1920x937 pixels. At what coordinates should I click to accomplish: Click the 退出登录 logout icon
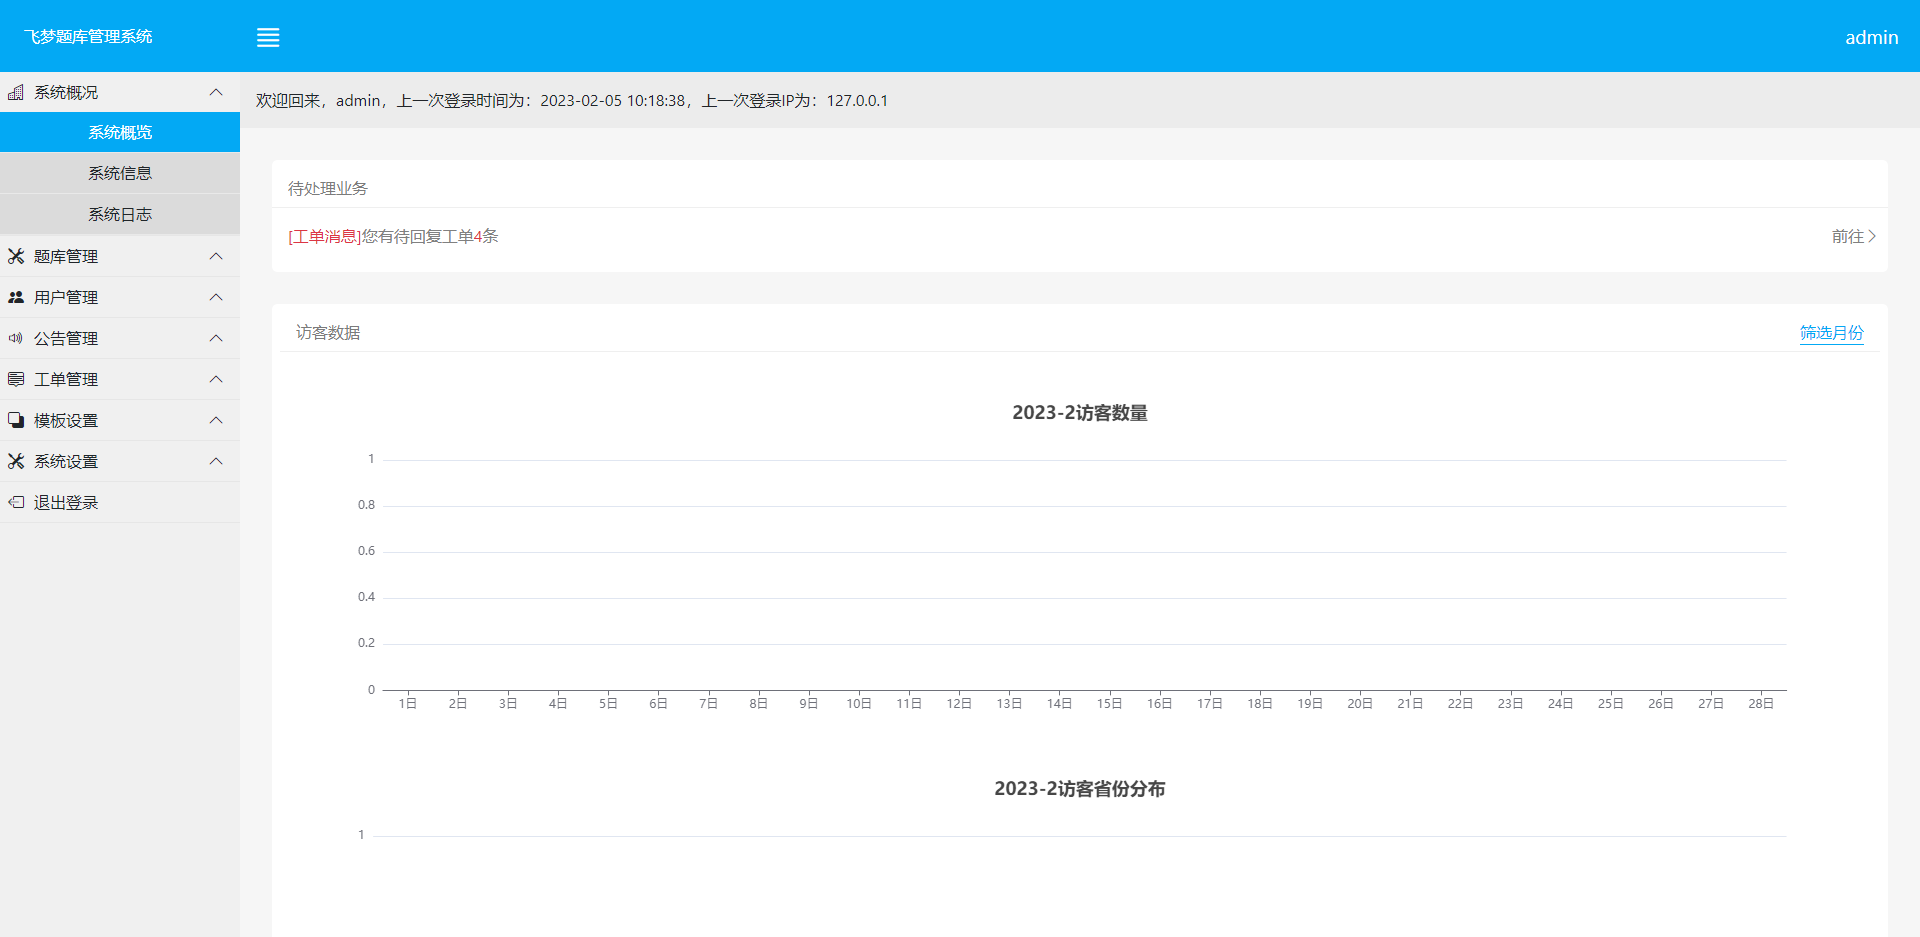tap(16, 502)
